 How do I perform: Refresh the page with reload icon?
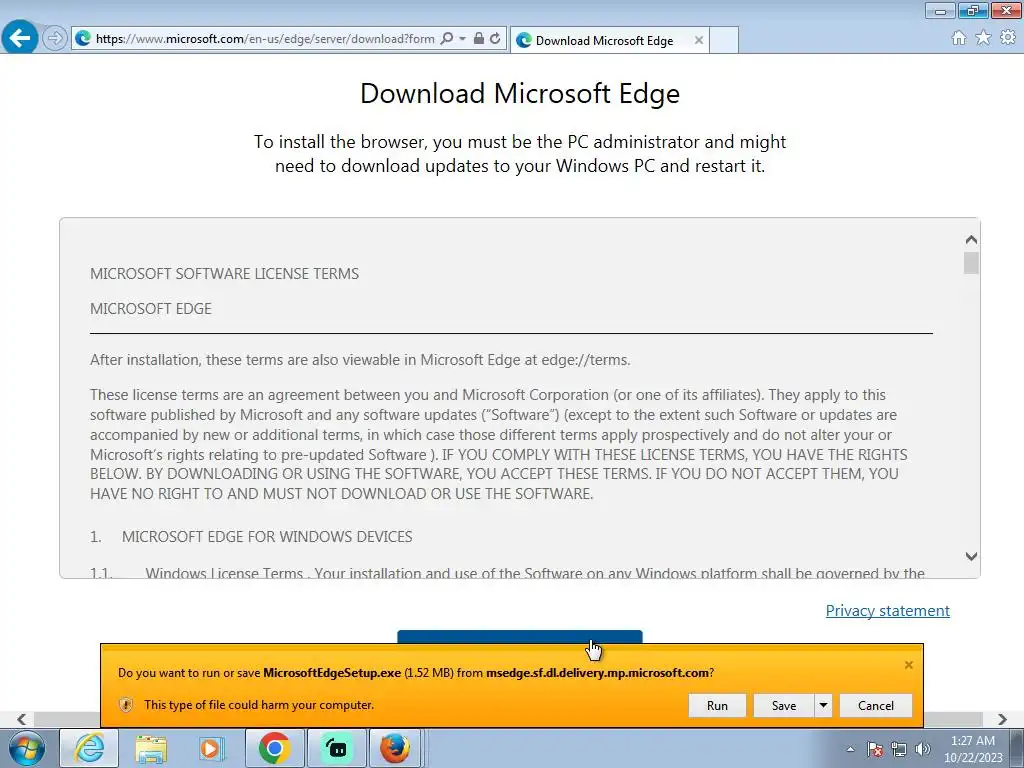tap(496, 39)
